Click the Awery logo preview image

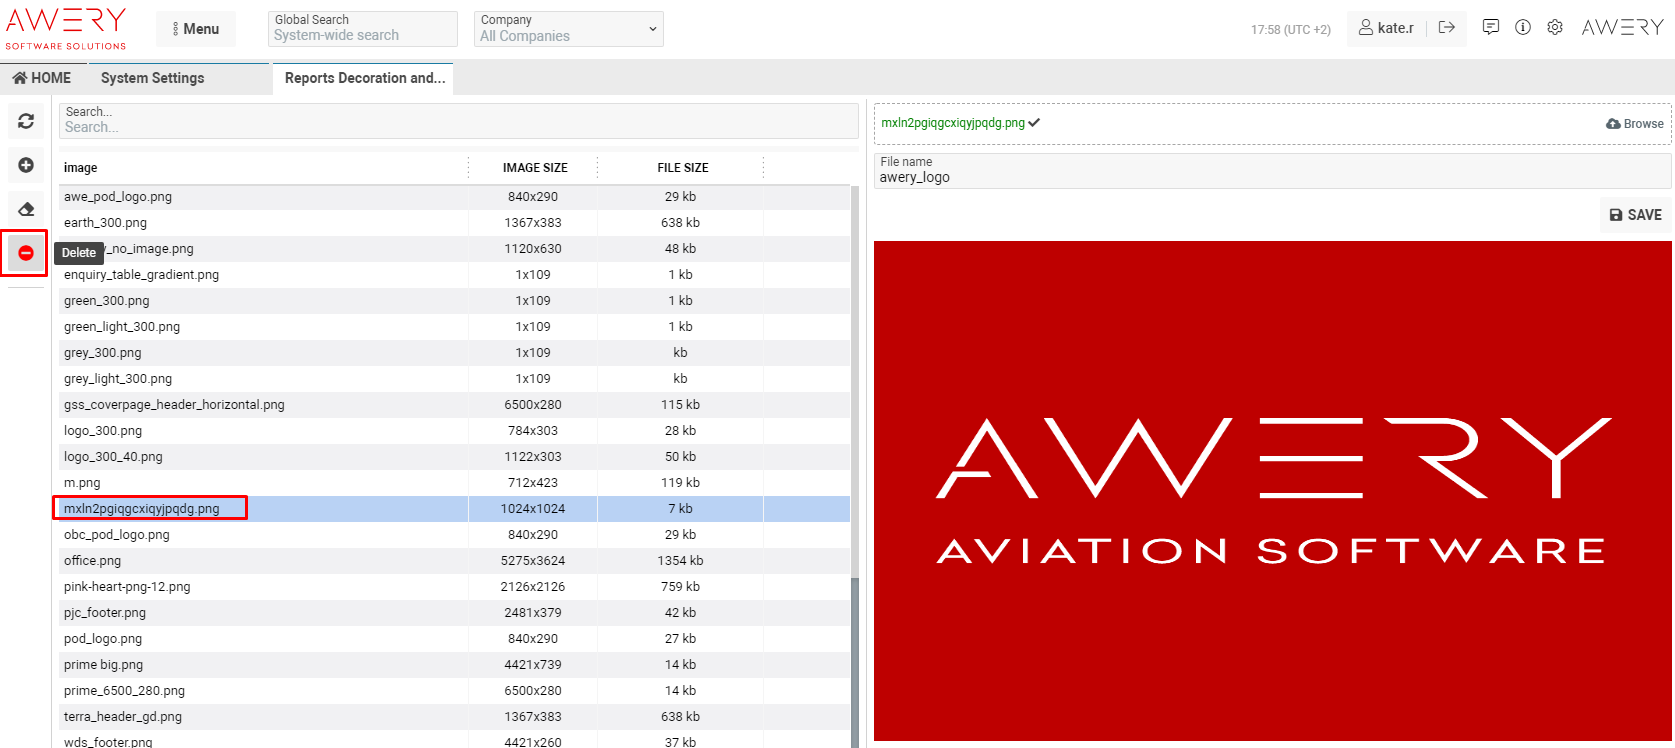(1272, 491)
